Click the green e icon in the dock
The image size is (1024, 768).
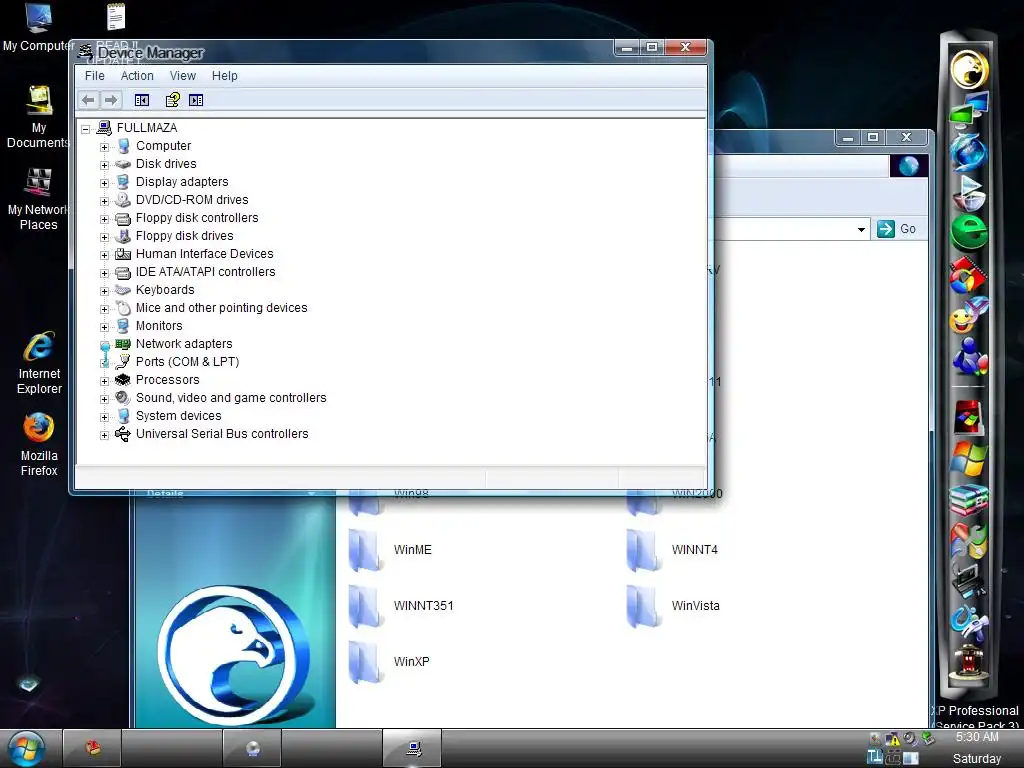pos(968,232)
